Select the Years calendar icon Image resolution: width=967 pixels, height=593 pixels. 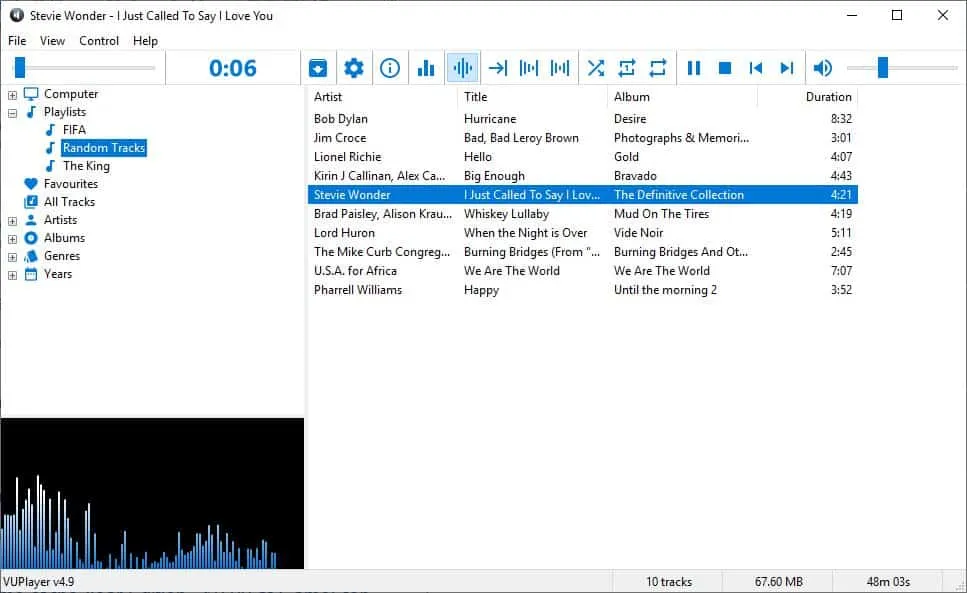pyautogui.click(x=31, y=274)
